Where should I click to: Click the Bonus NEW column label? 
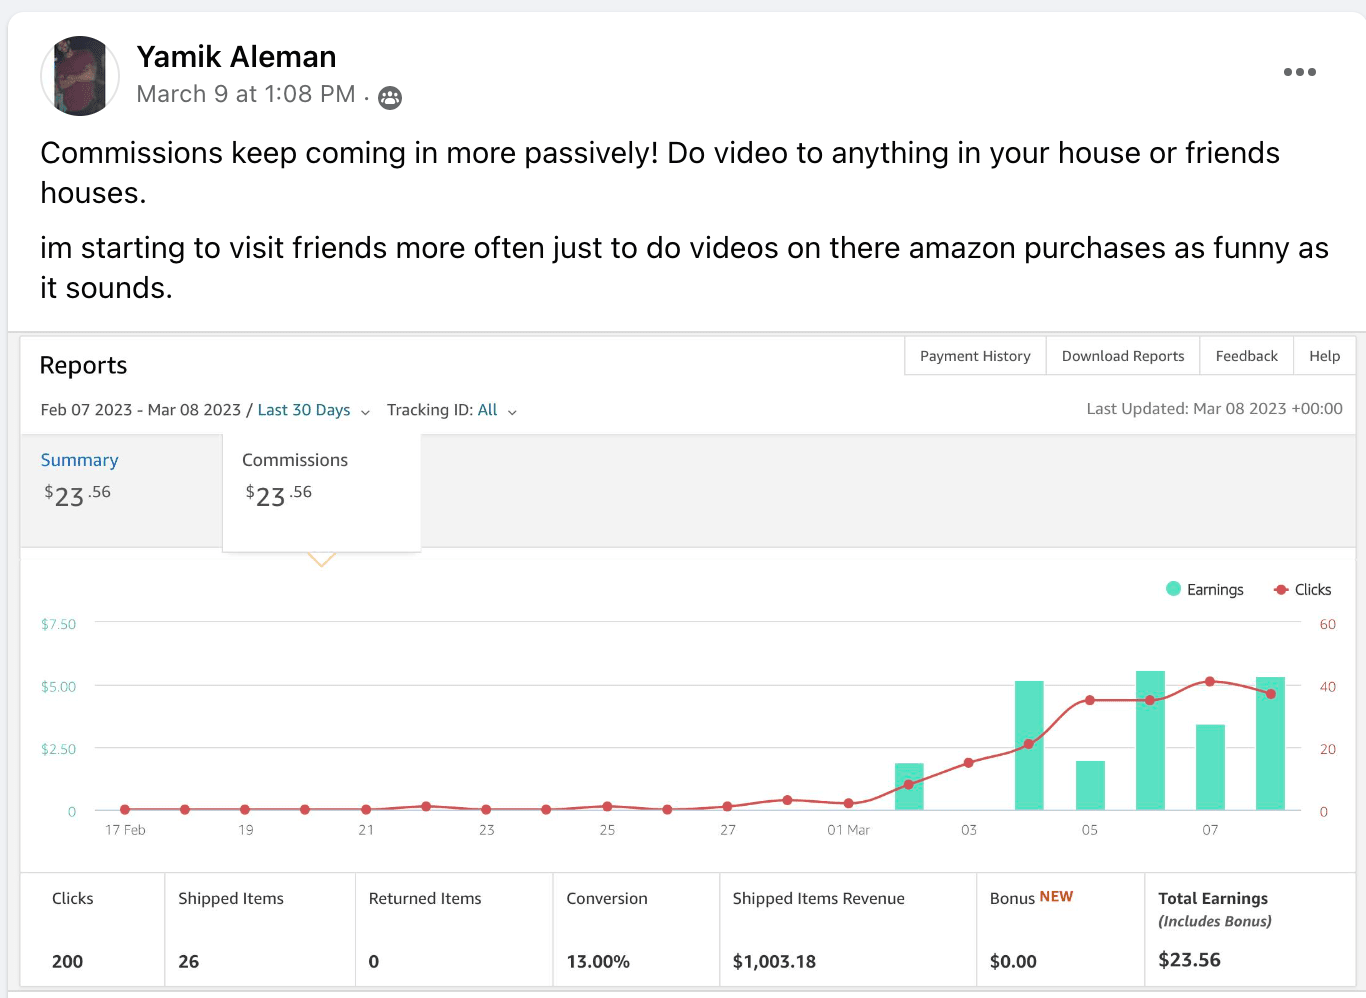[1031, 897]
